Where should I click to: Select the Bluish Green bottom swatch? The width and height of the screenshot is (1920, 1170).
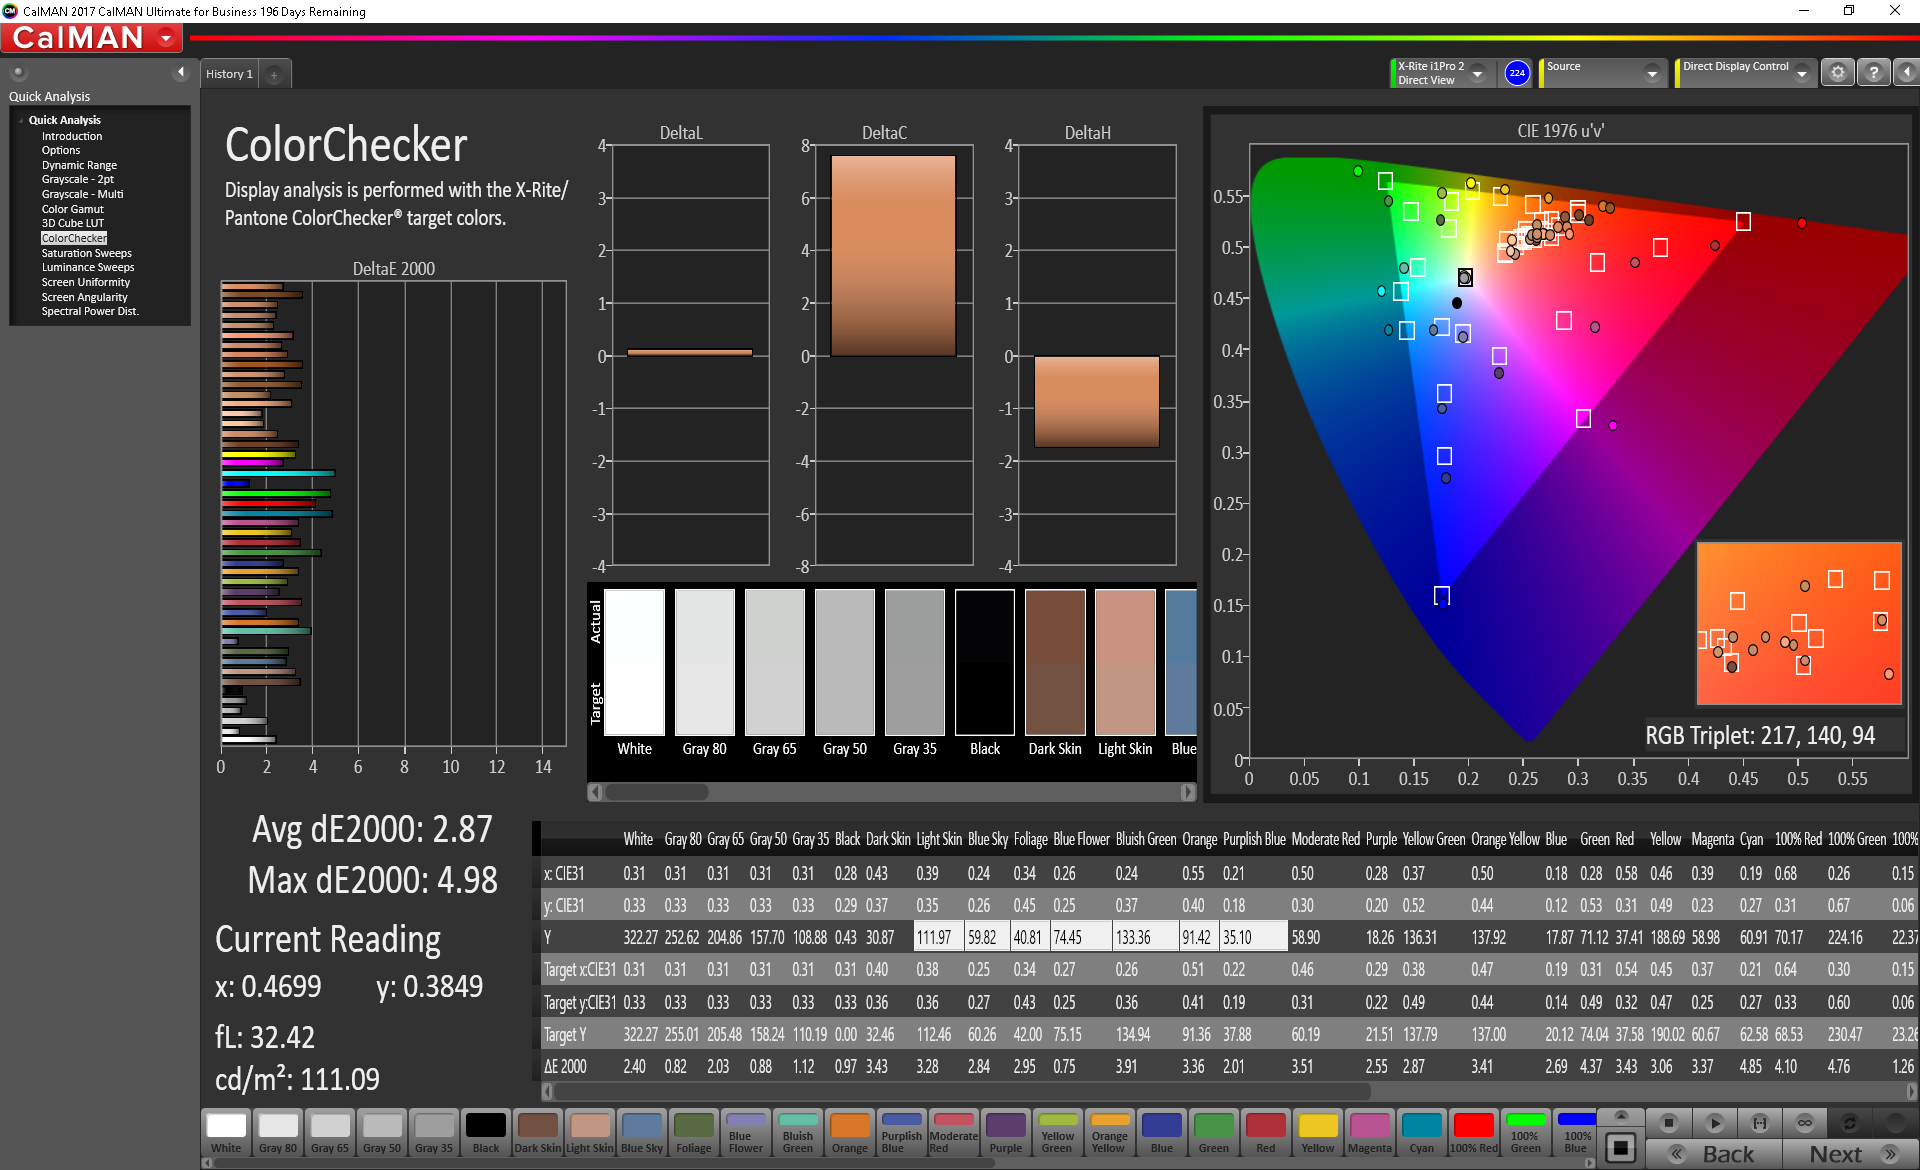click(x=798, y=1133)
